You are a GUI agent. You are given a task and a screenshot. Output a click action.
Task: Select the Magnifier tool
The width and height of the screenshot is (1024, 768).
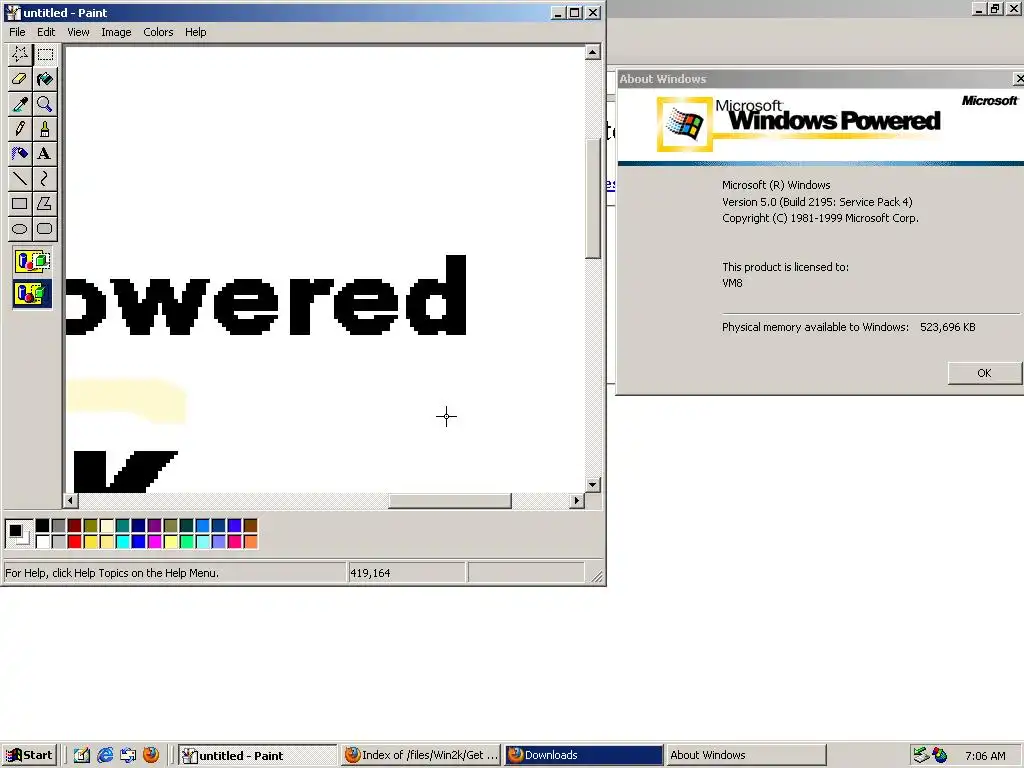[x=44, y=104]
